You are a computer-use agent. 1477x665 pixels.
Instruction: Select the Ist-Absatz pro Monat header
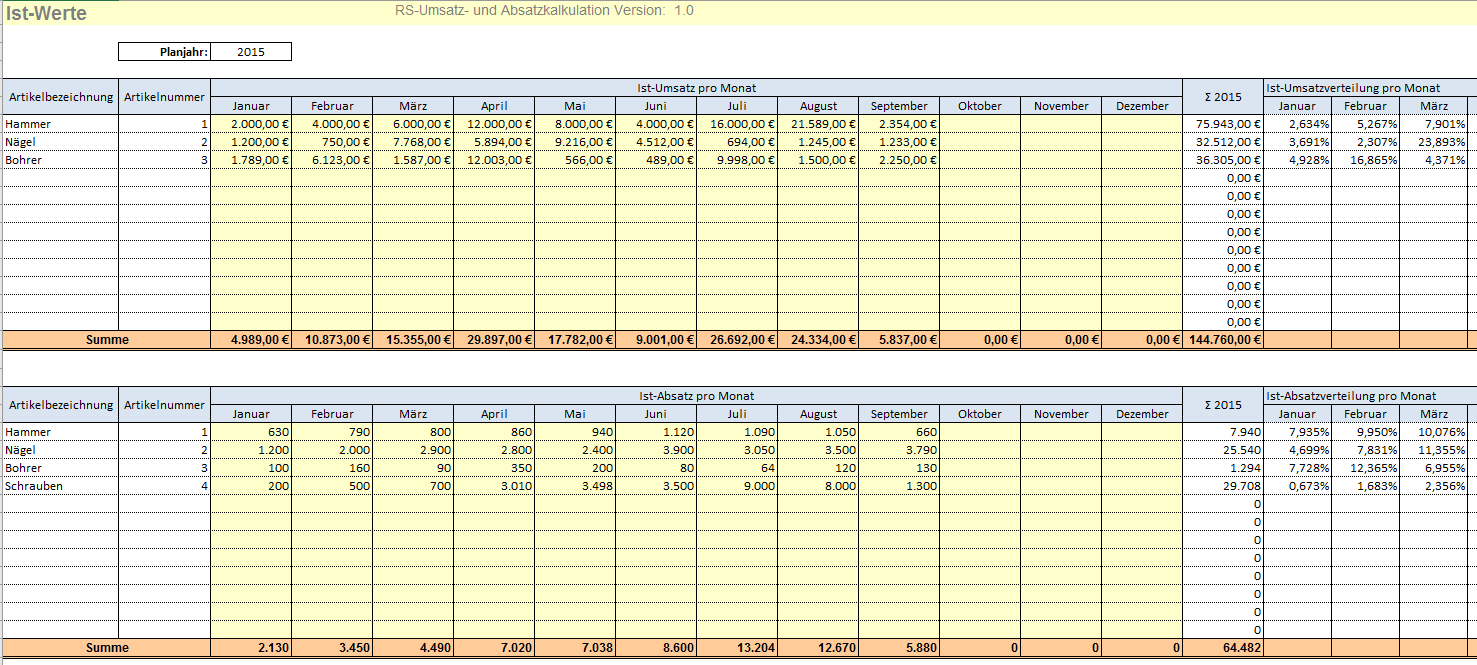[x=696, y=396]
